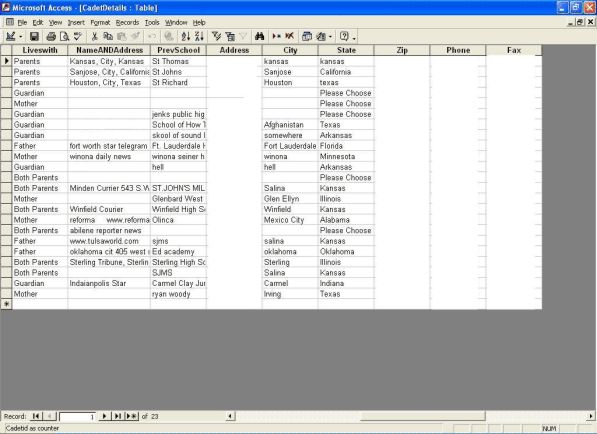Click the Delete Record toolbar icon

[290, 37]
